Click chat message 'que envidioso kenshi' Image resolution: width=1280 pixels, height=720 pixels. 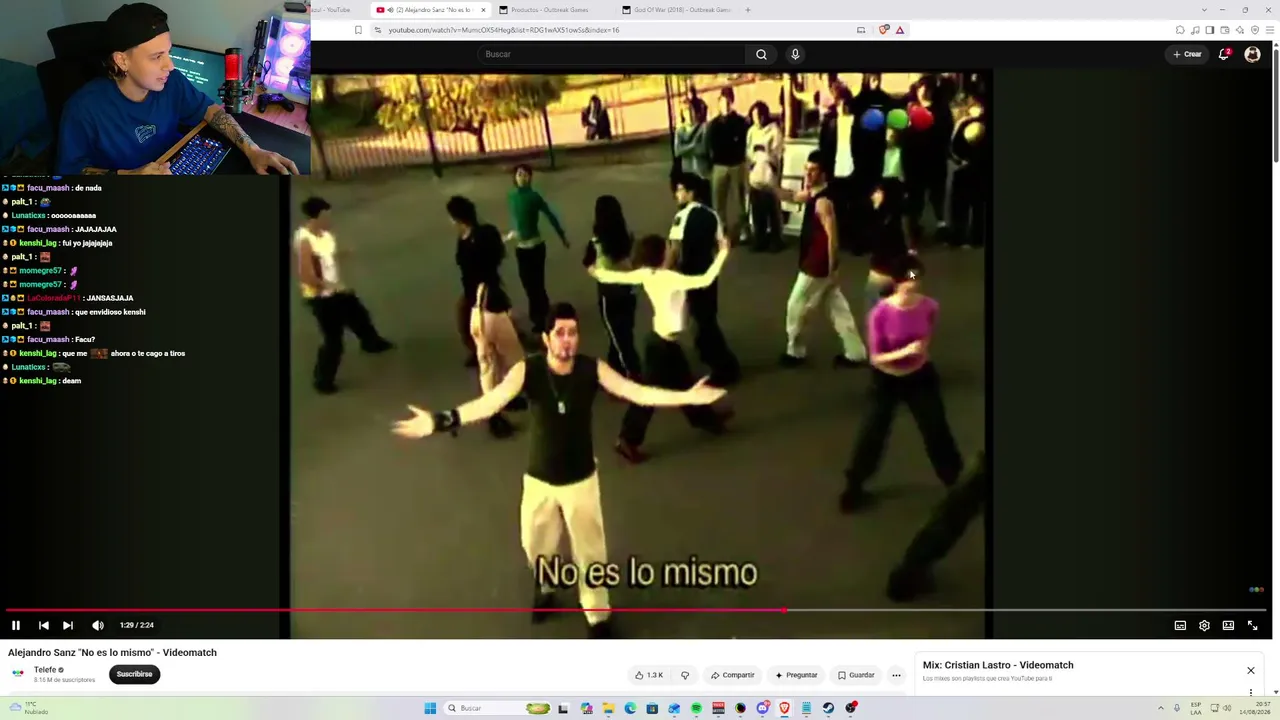pyautogui.click(x=109, y=312)
